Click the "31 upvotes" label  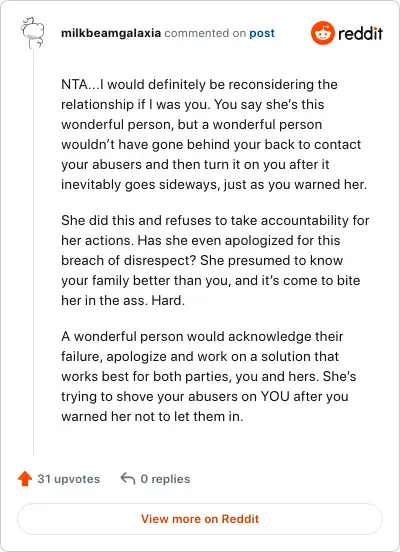(69, 479)
